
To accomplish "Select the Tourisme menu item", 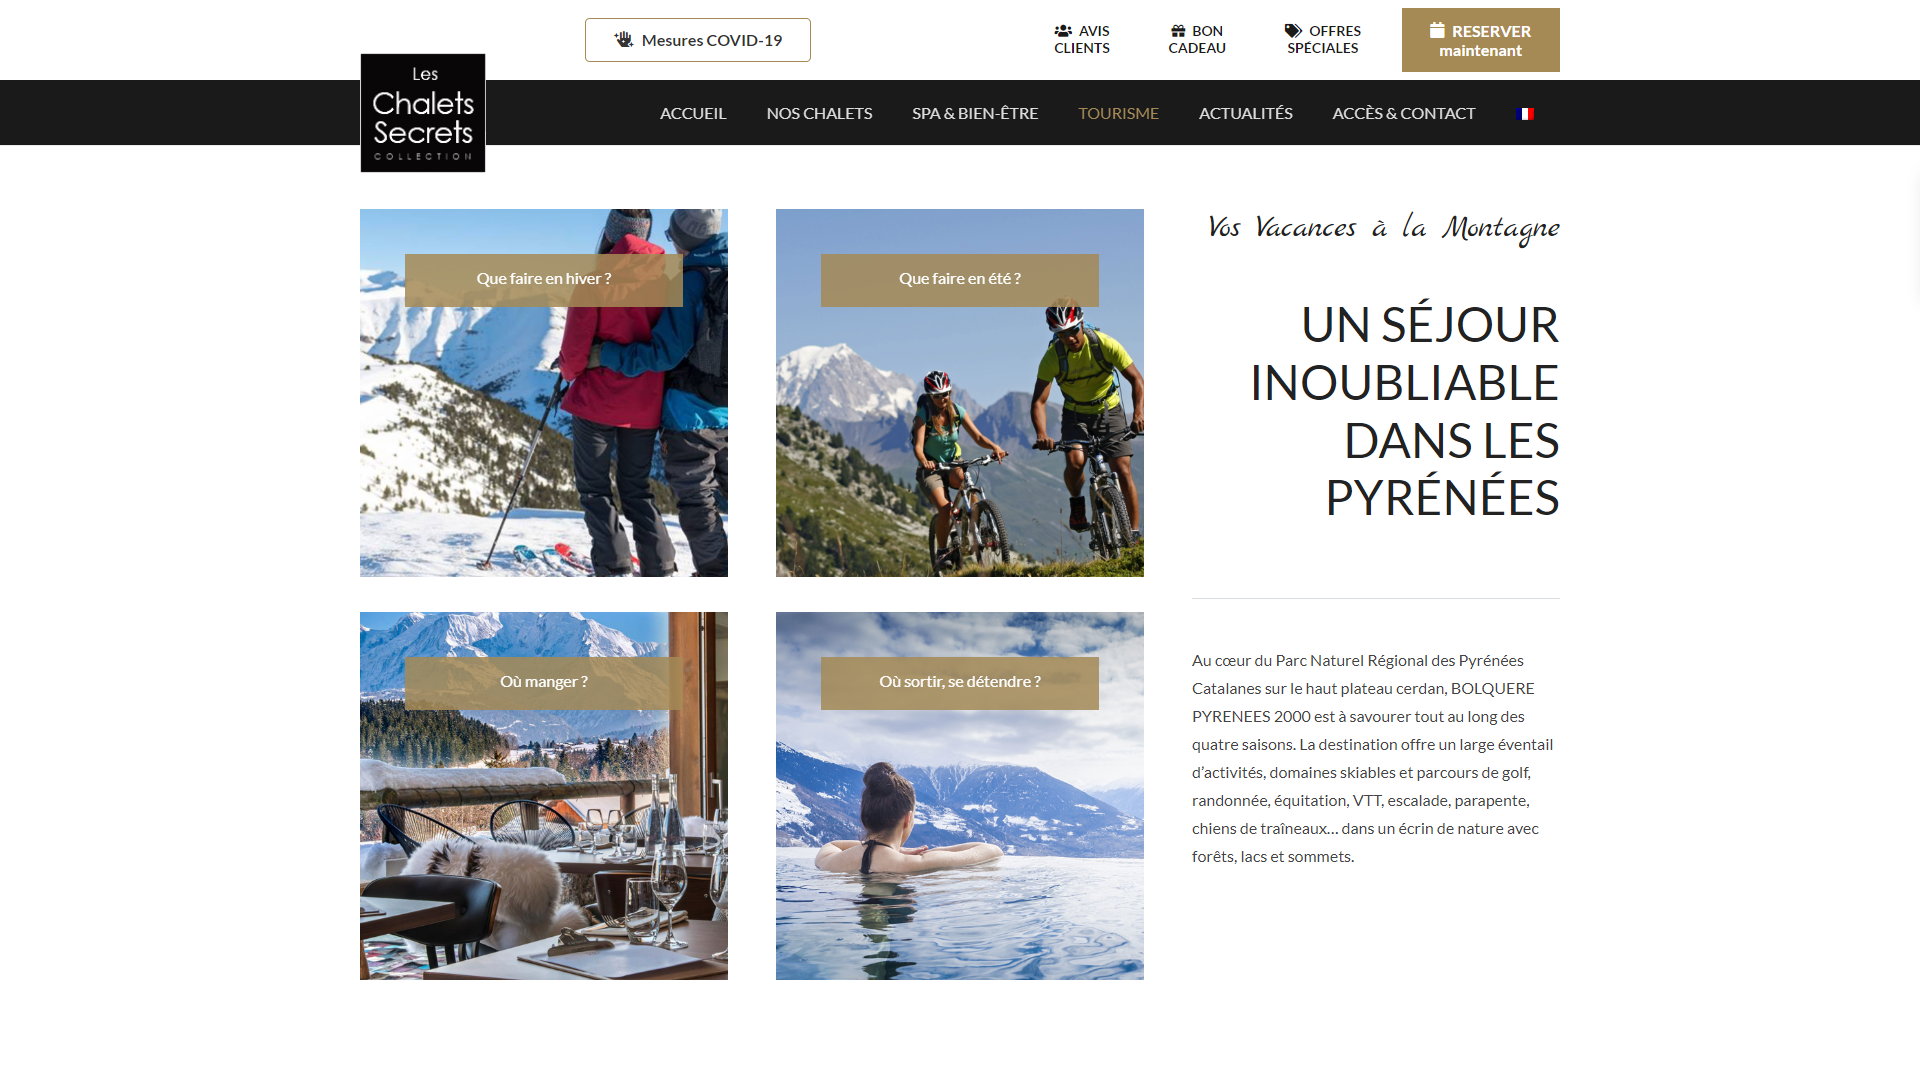I will pos(1118,113).
